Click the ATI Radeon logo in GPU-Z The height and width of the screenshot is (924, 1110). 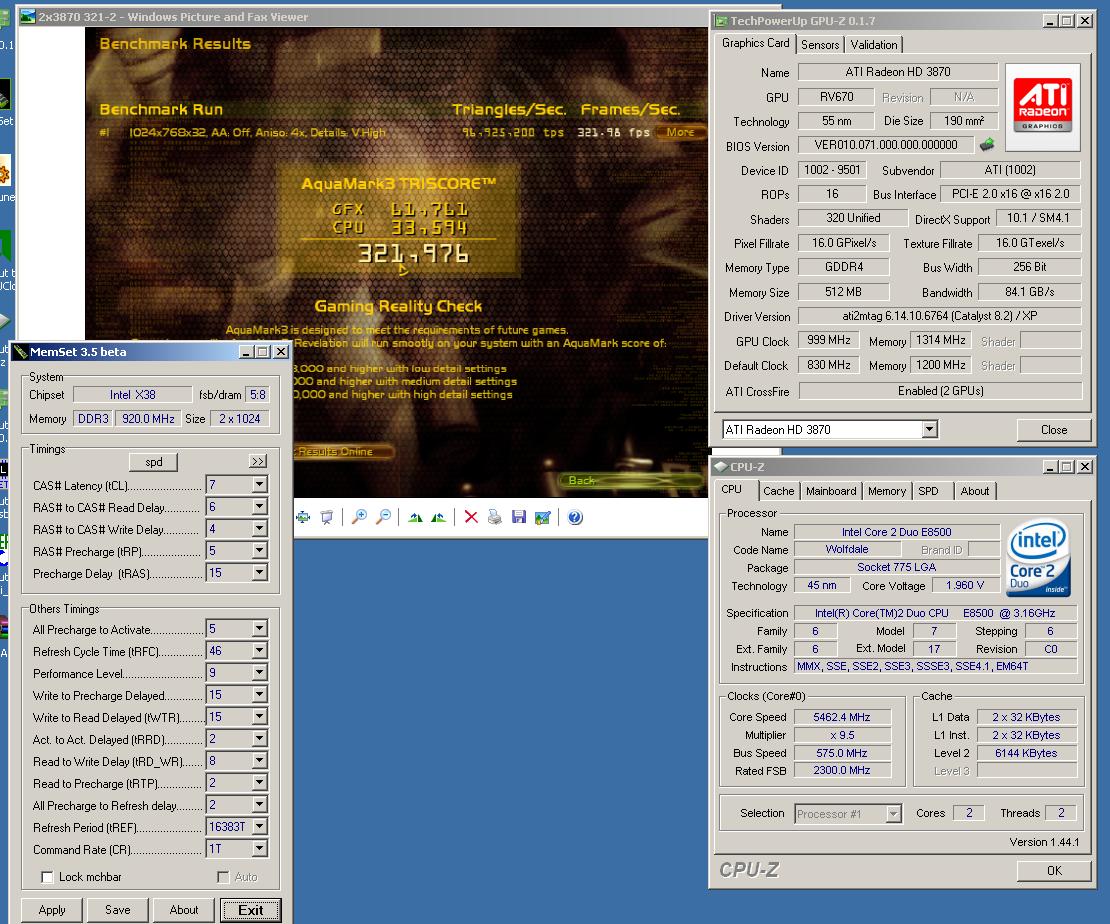click(1043, 107)
